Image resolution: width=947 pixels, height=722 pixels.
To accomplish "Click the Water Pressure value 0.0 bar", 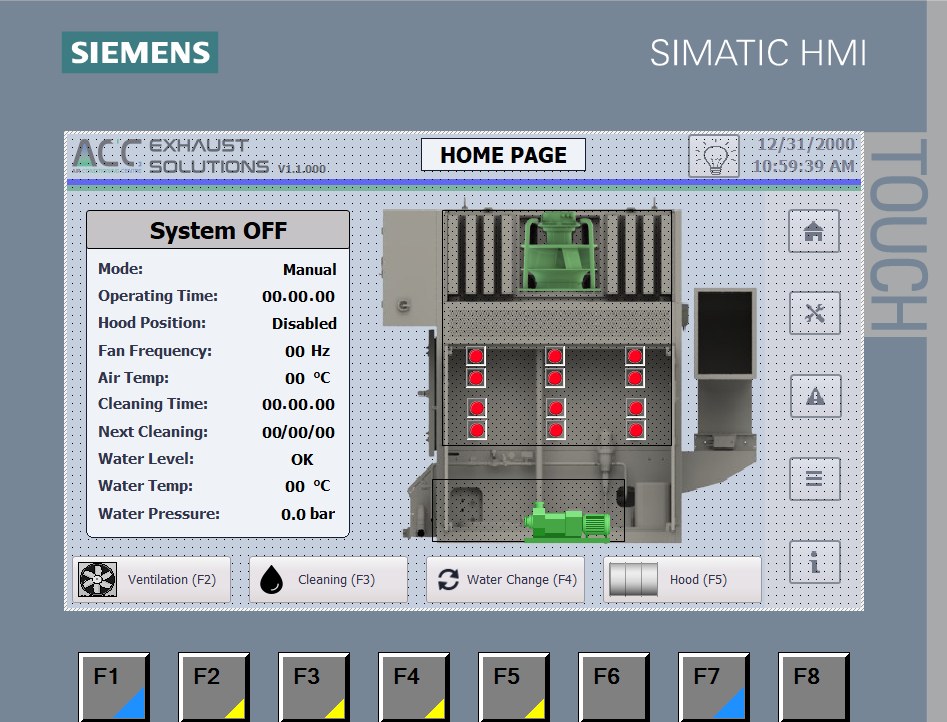I will coord(307,514).
